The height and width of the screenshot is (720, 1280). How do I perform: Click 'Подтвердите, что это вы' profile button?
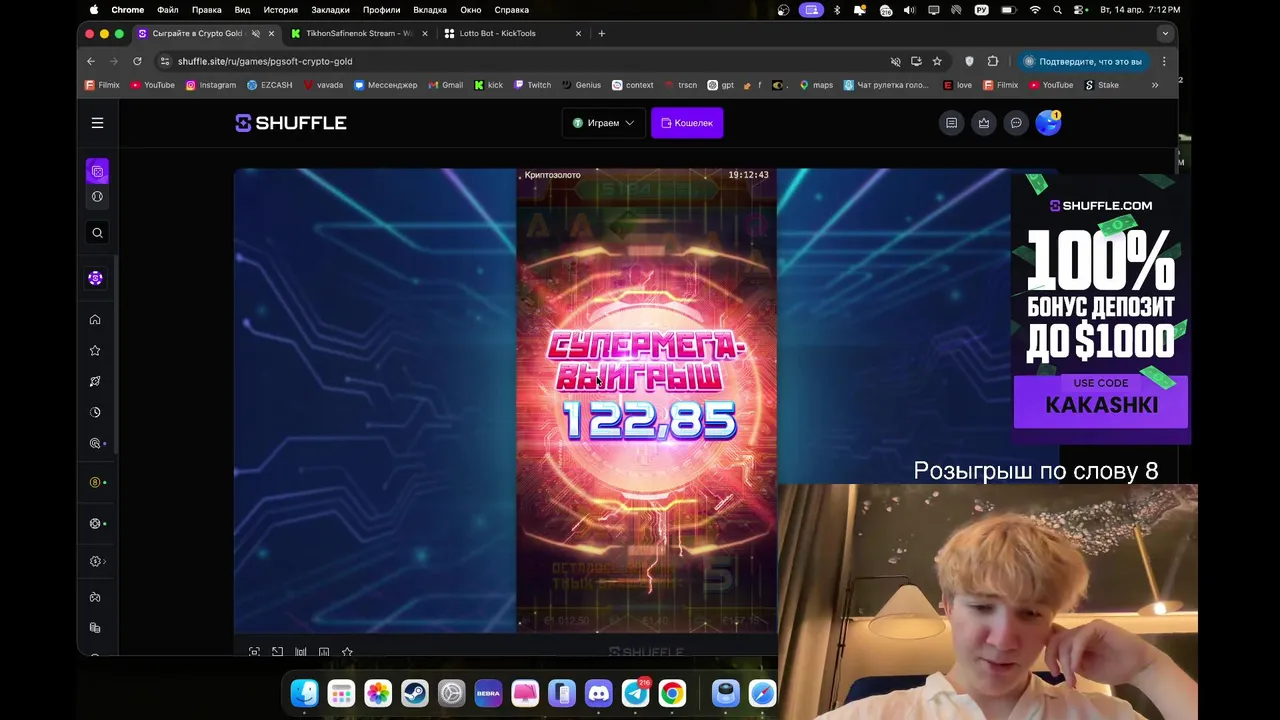coord(1083,61)
